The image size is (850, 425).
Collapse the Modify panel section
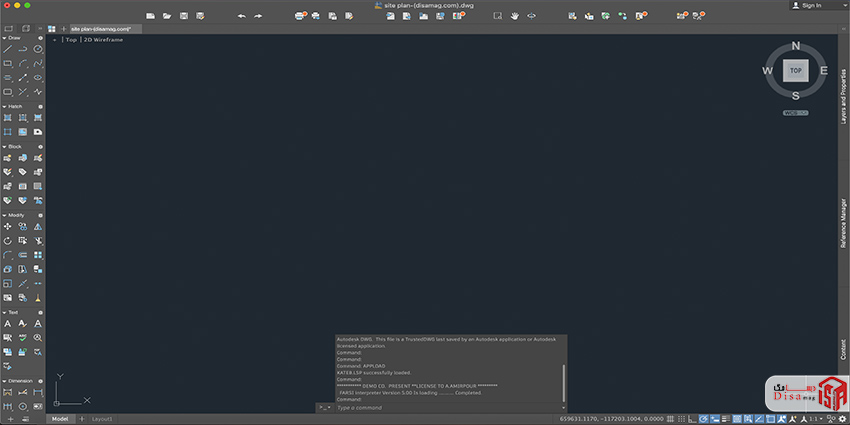4,215
